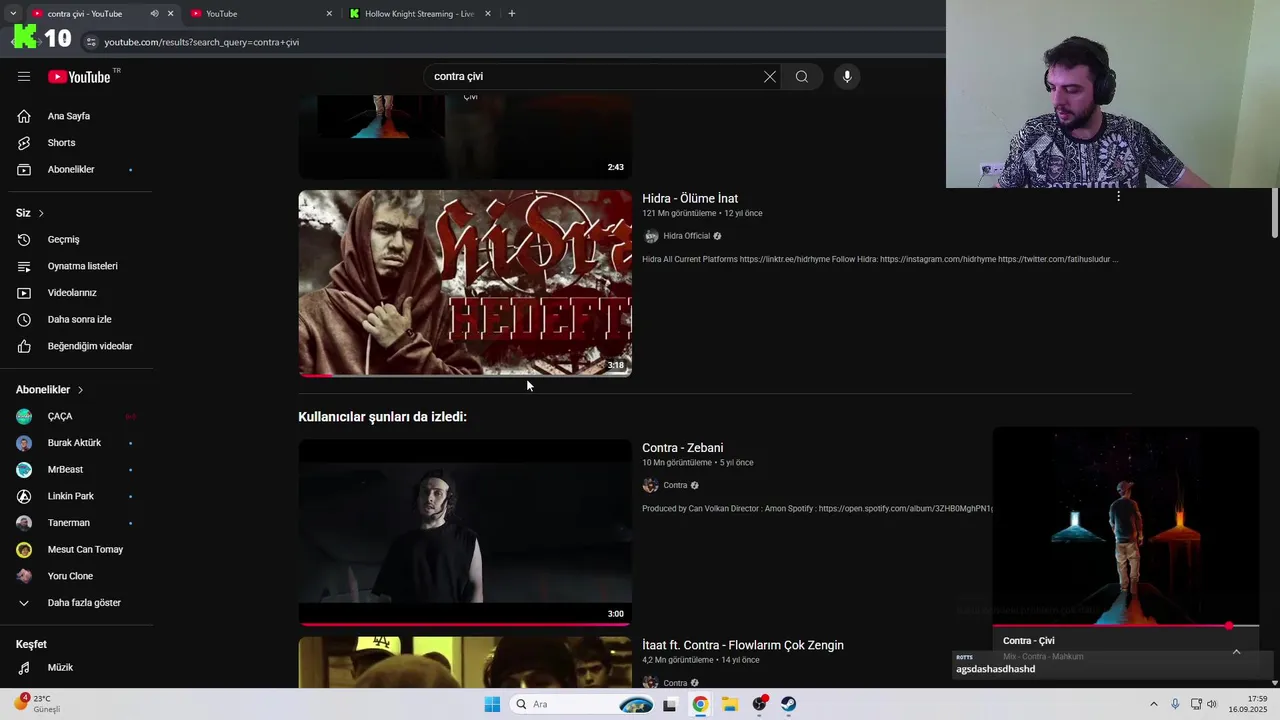Click the browser address bar URL
The image size is (1280, 720).
(201, 42)
